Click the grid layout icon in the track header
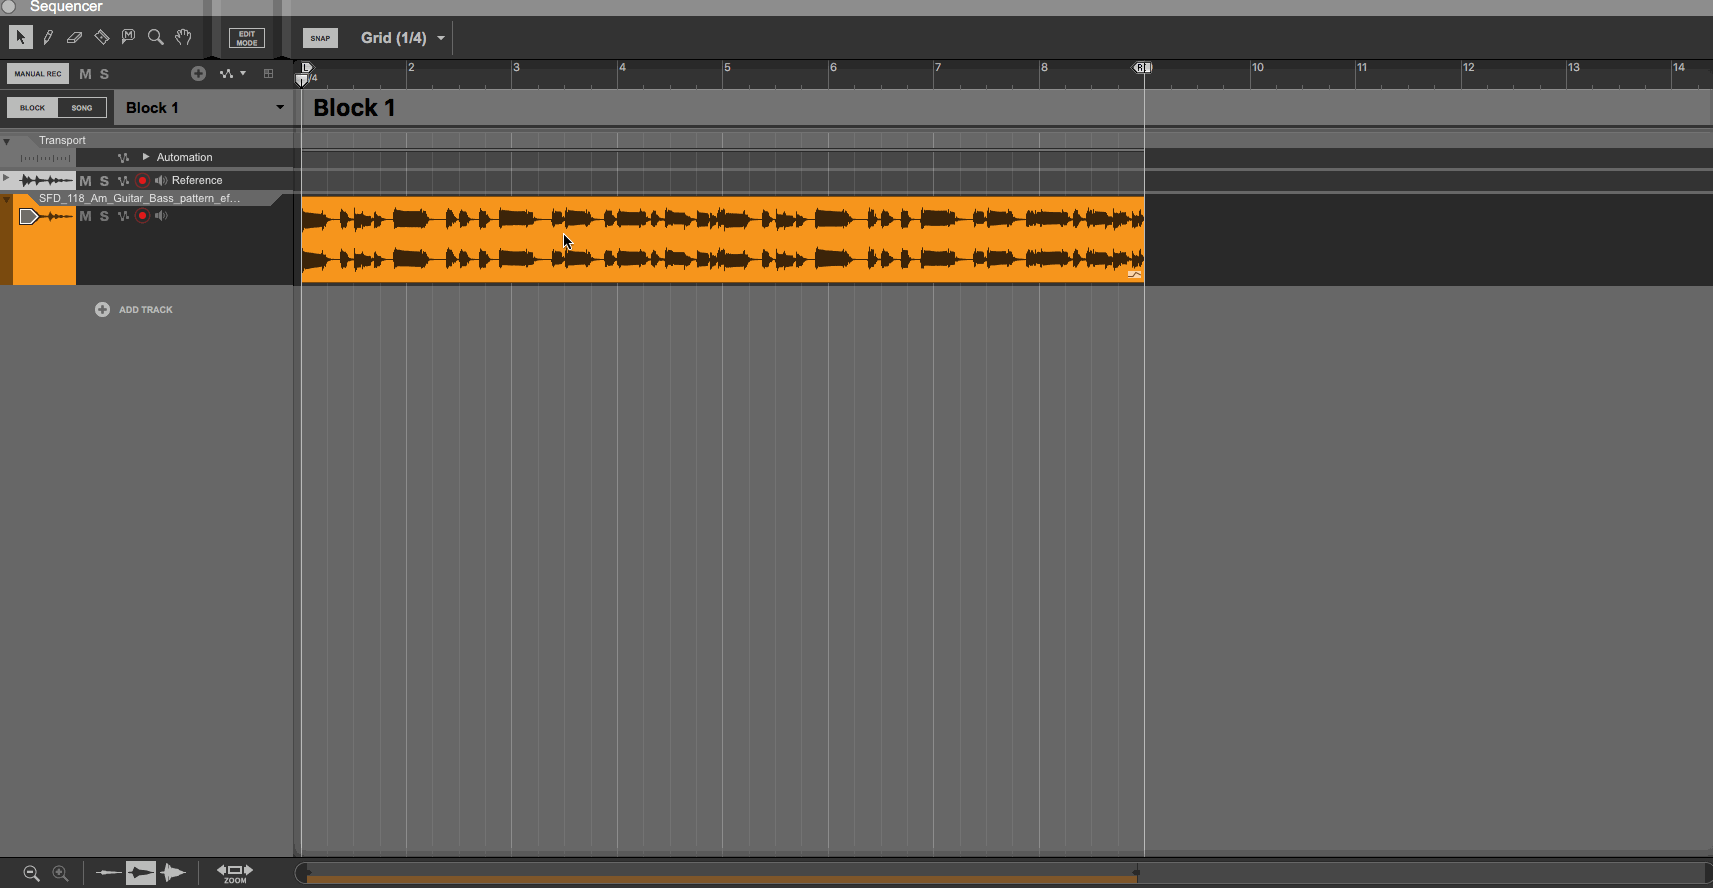1713x888 pixels. (268, 74)
